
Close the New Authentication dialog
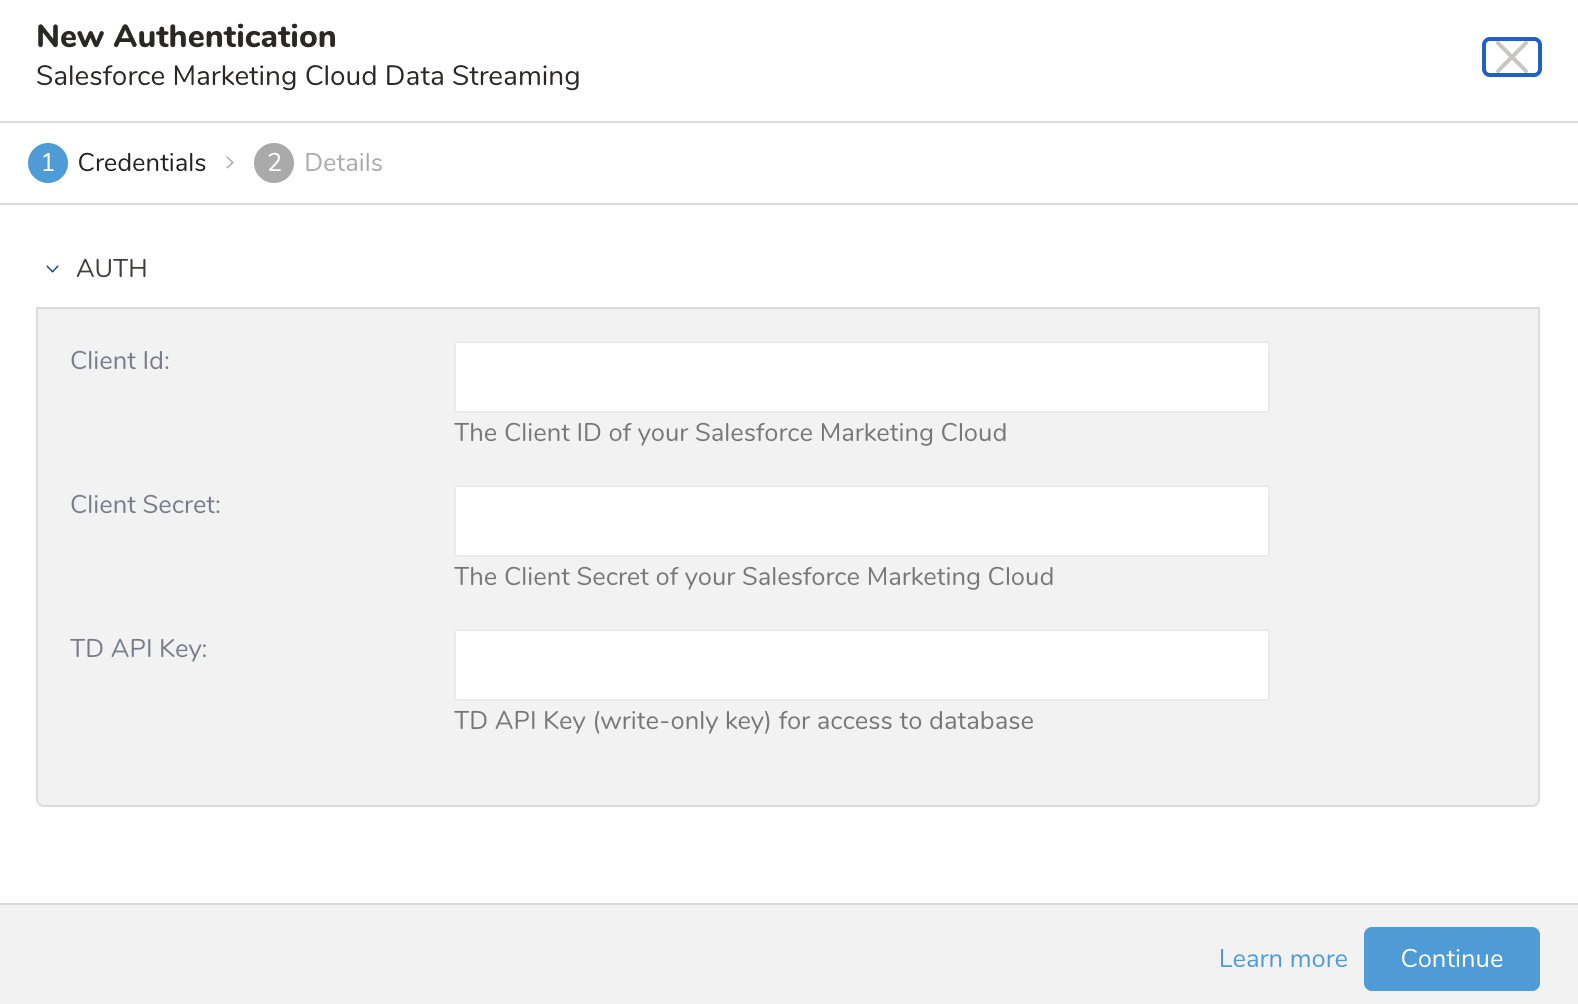[x=1511, y=57]
